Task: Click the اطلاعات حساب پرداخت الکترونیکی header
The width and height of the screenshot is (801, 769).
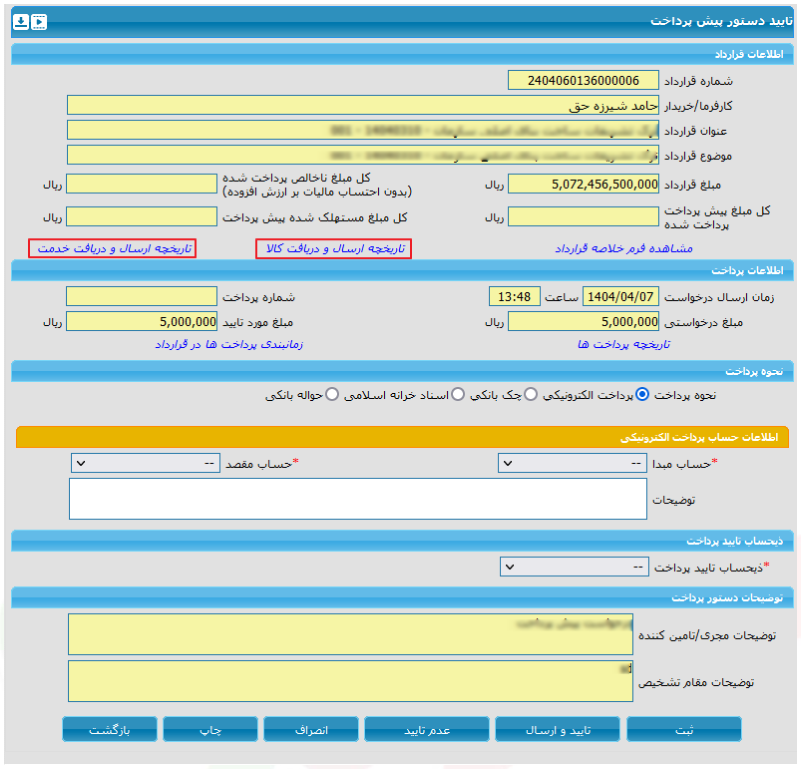Action: (403, 437)
